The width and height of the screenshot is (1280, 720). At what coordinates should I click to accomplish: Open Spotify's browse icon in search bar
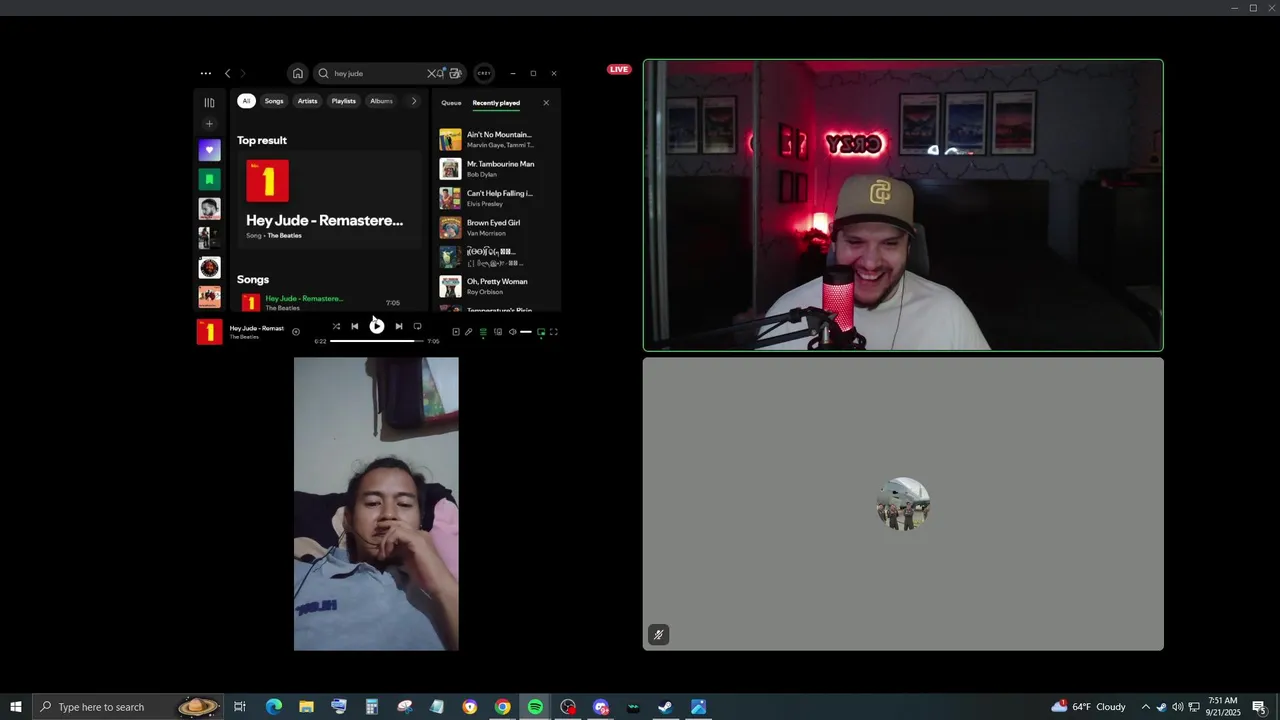[455, 73]
